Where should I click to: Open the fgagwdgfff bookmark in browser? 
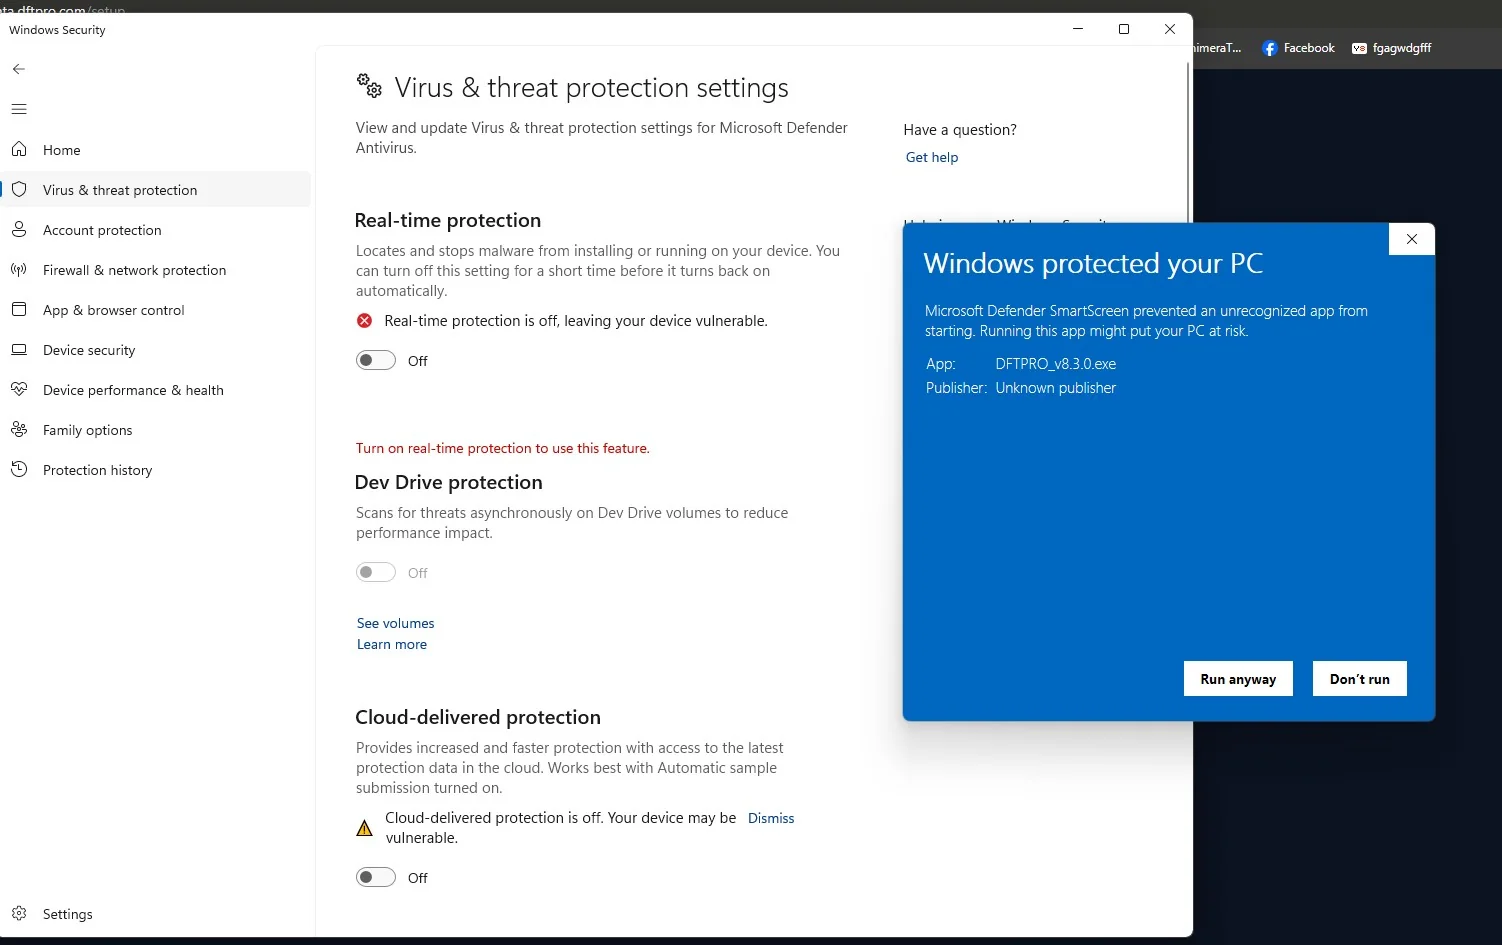click(x=1392, y=48)
